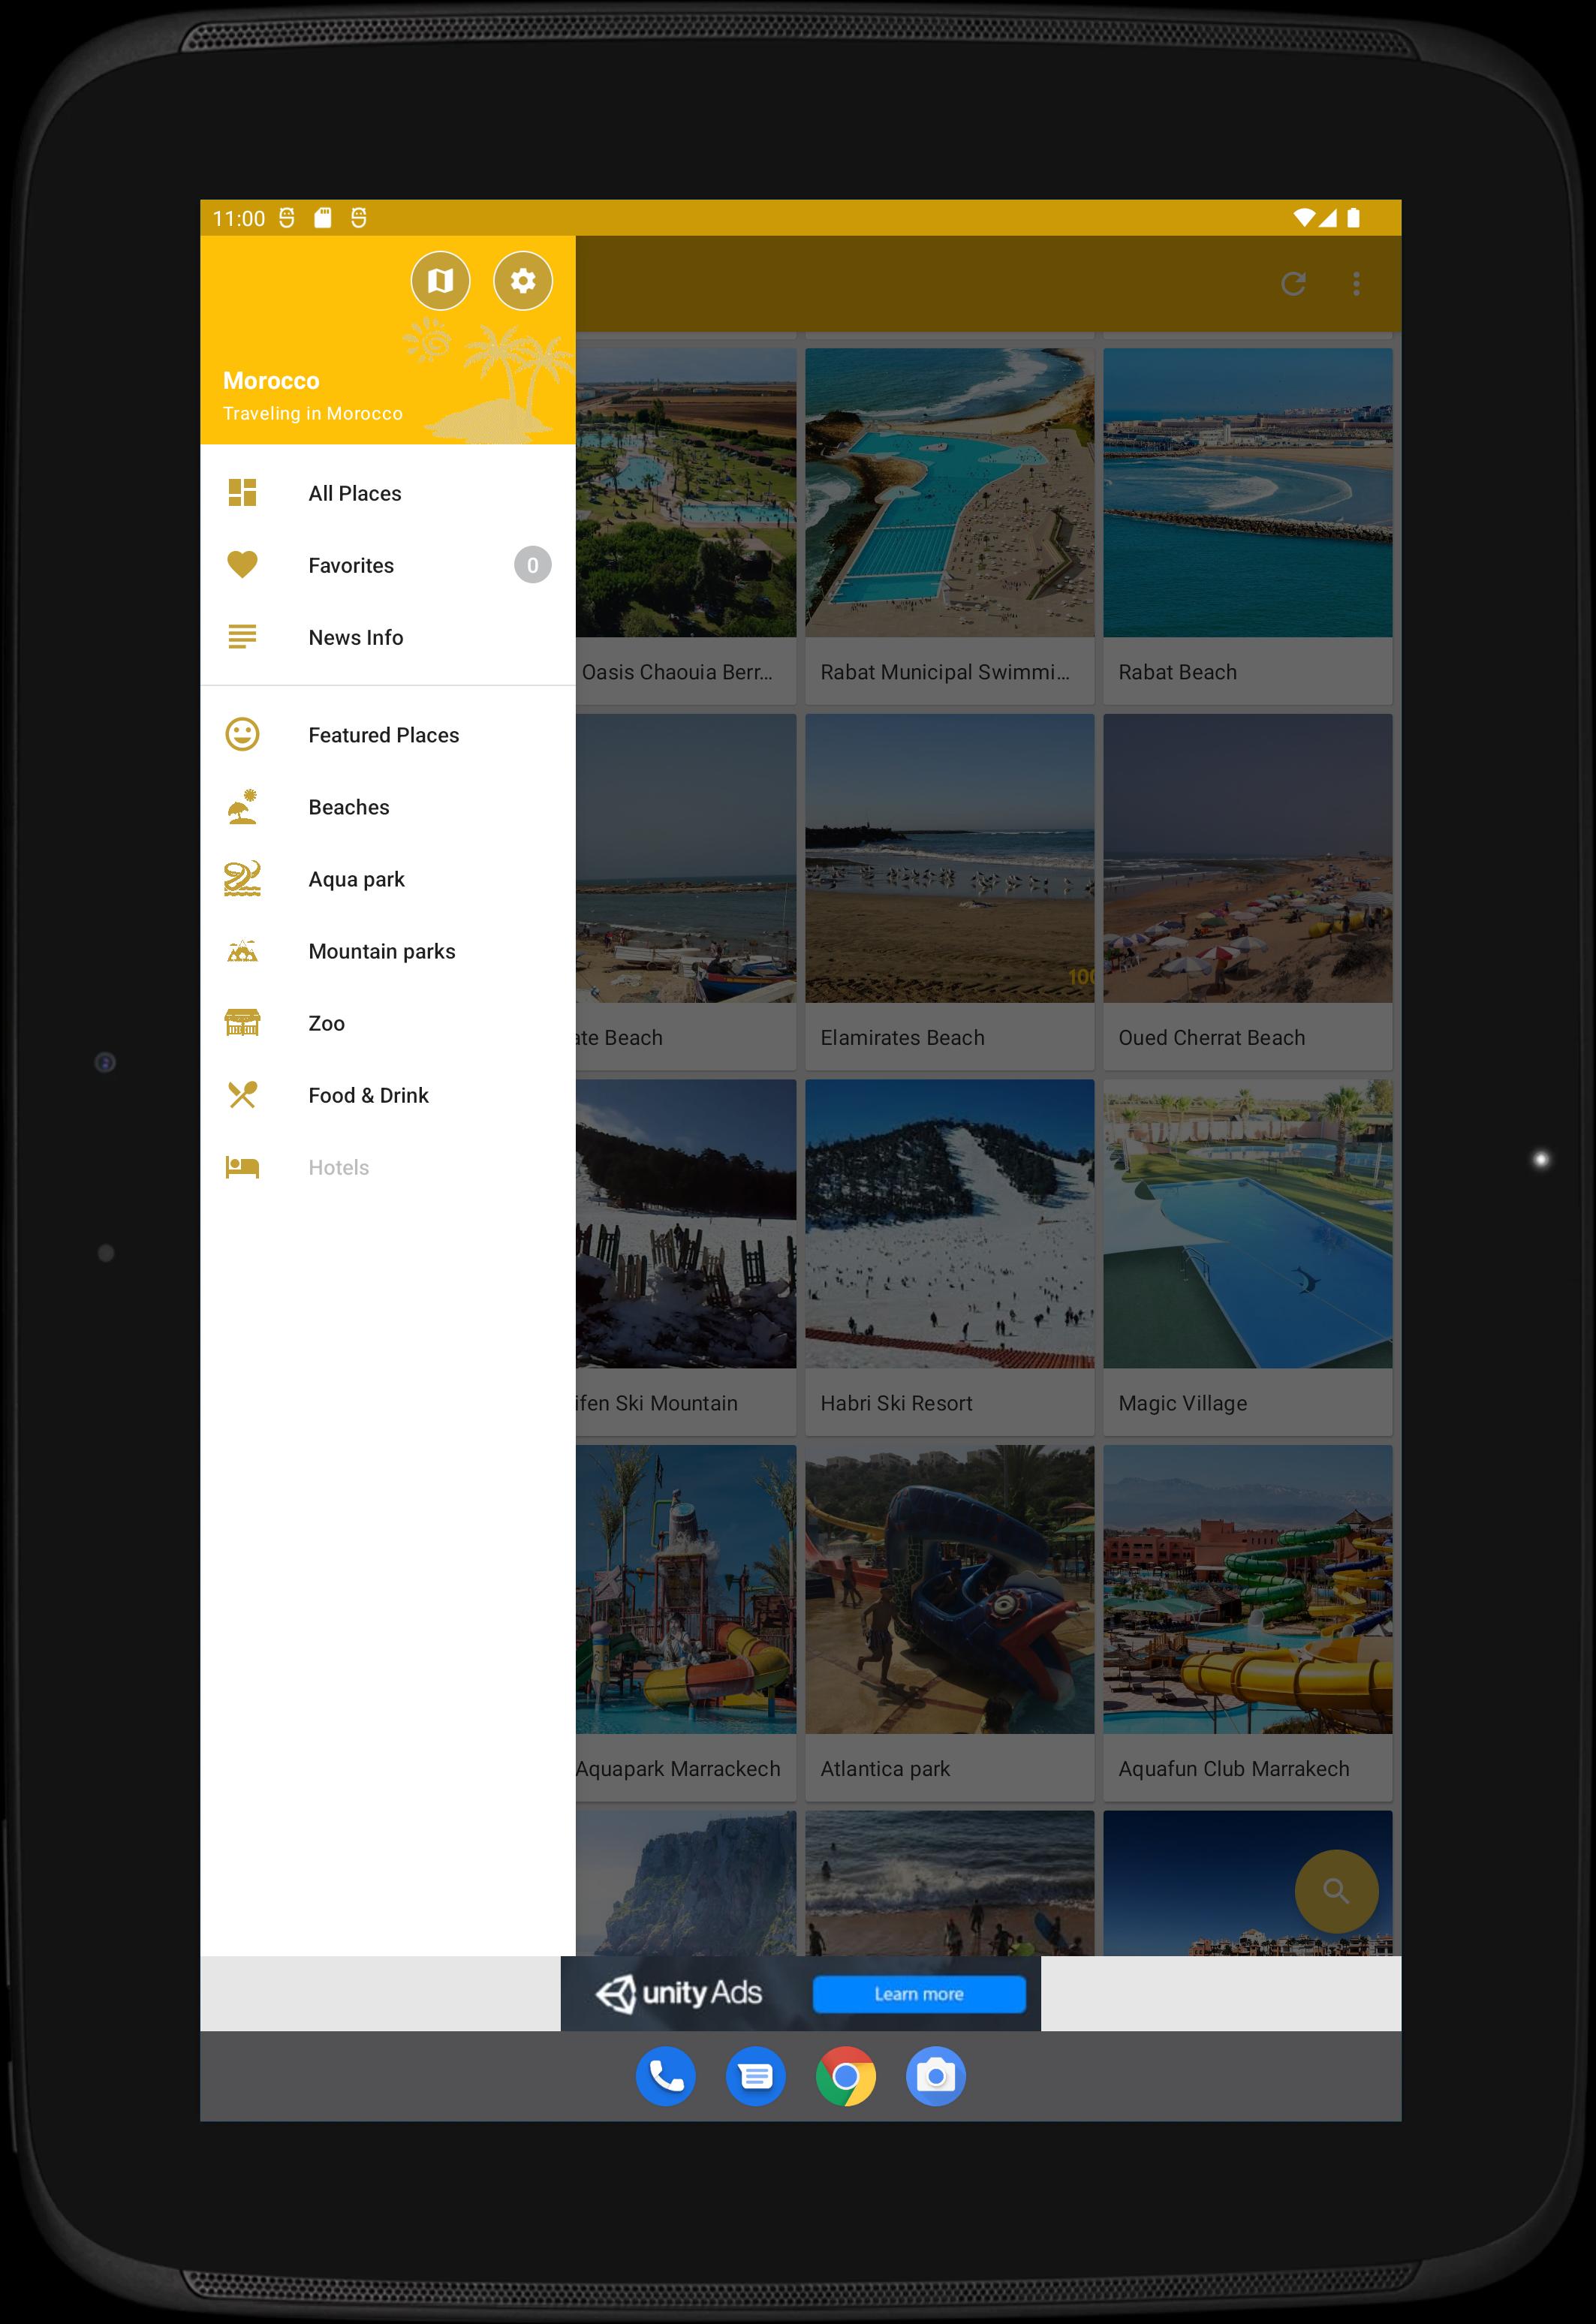Choose the Beaches category
This screenshot has width=1596, height=2324.
[388, 807]
